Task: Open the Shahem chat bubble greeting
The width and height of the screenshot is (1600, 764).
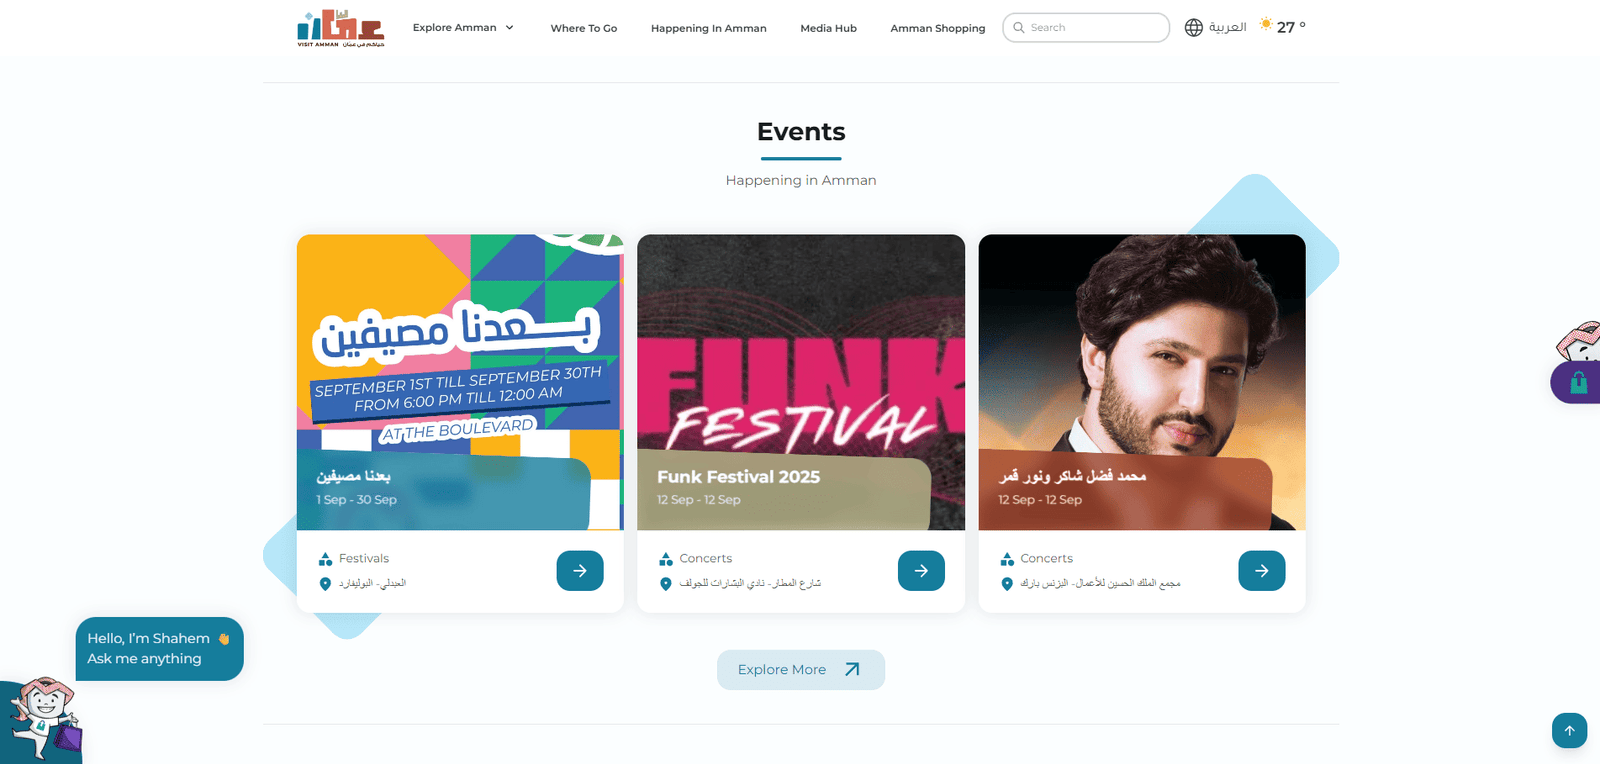Action: click(160, 649)
